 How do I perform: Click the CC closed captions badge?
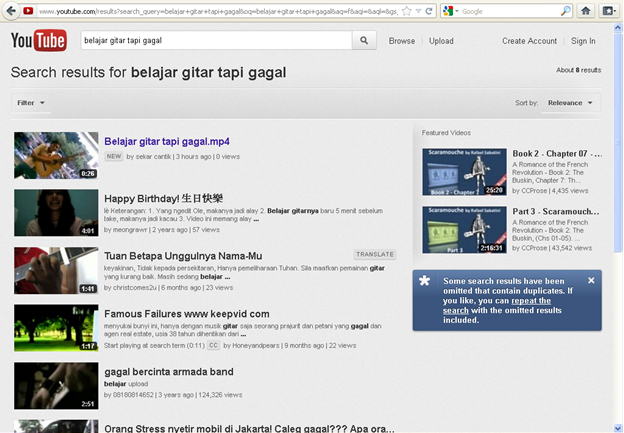[x=213, y=345]
